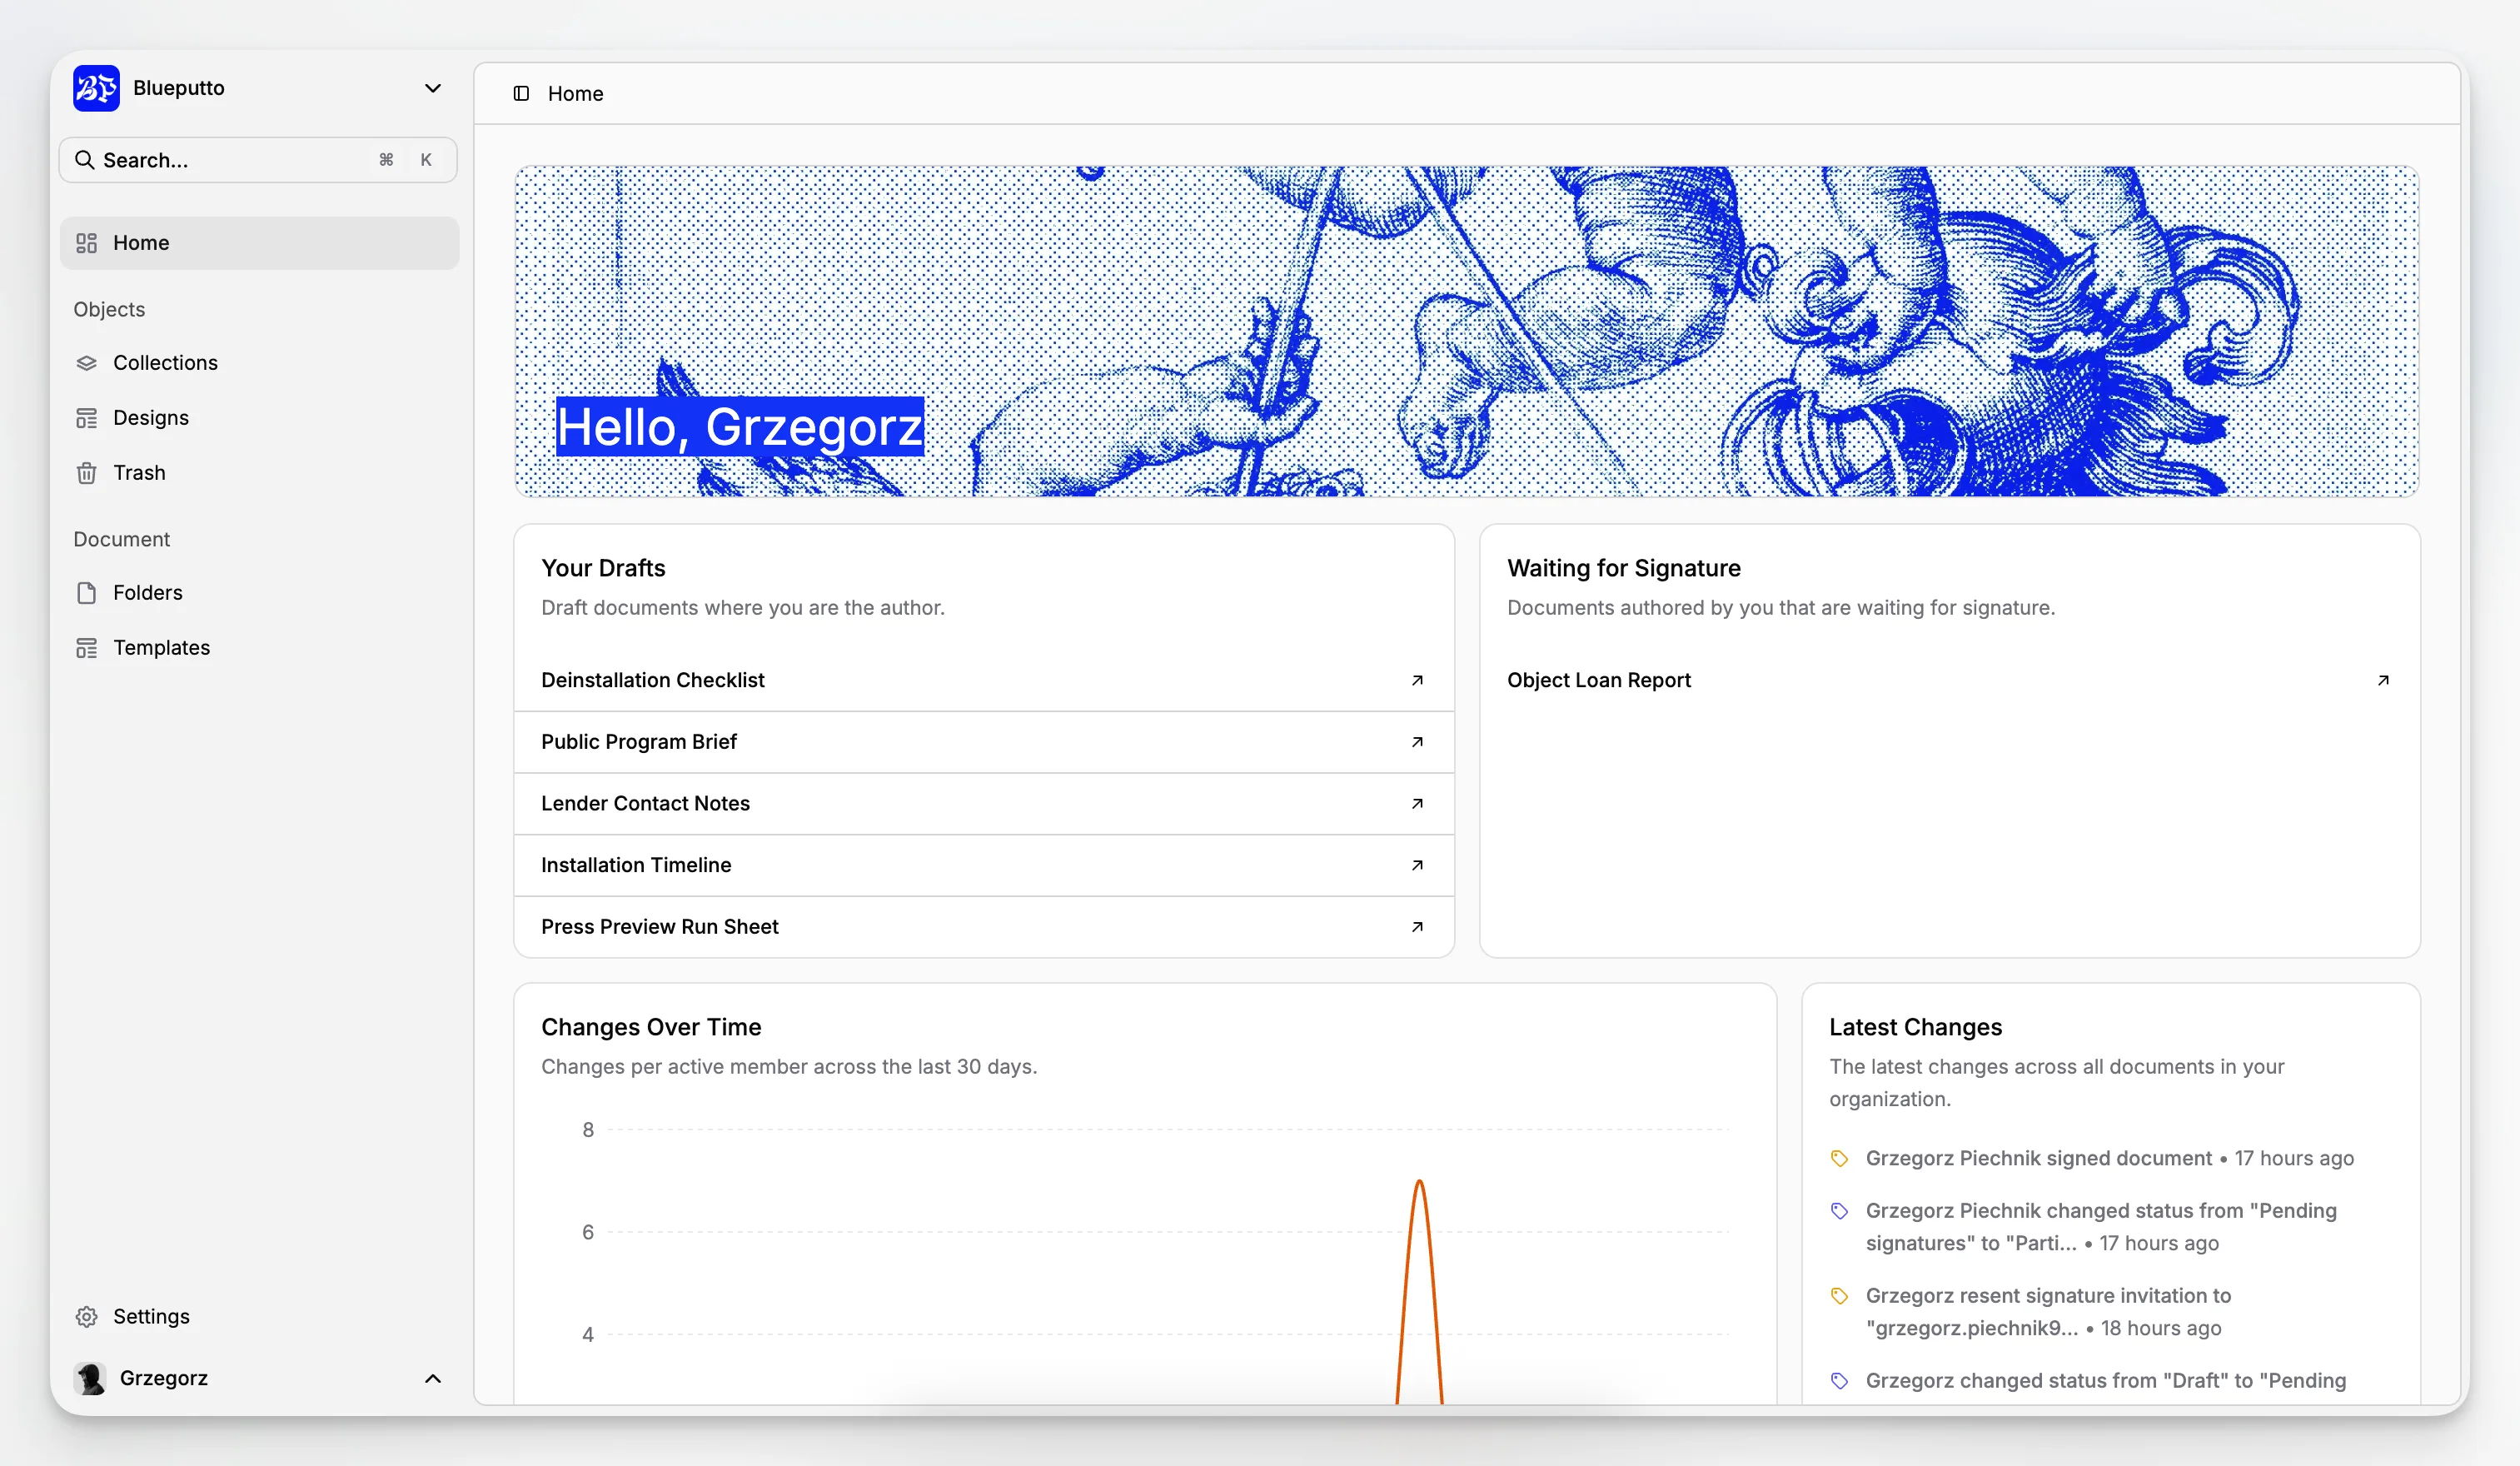Select Grzegorz Piechnik signed document entry
This screenshot has height=1466, width=2520.
point(2109,1158)
